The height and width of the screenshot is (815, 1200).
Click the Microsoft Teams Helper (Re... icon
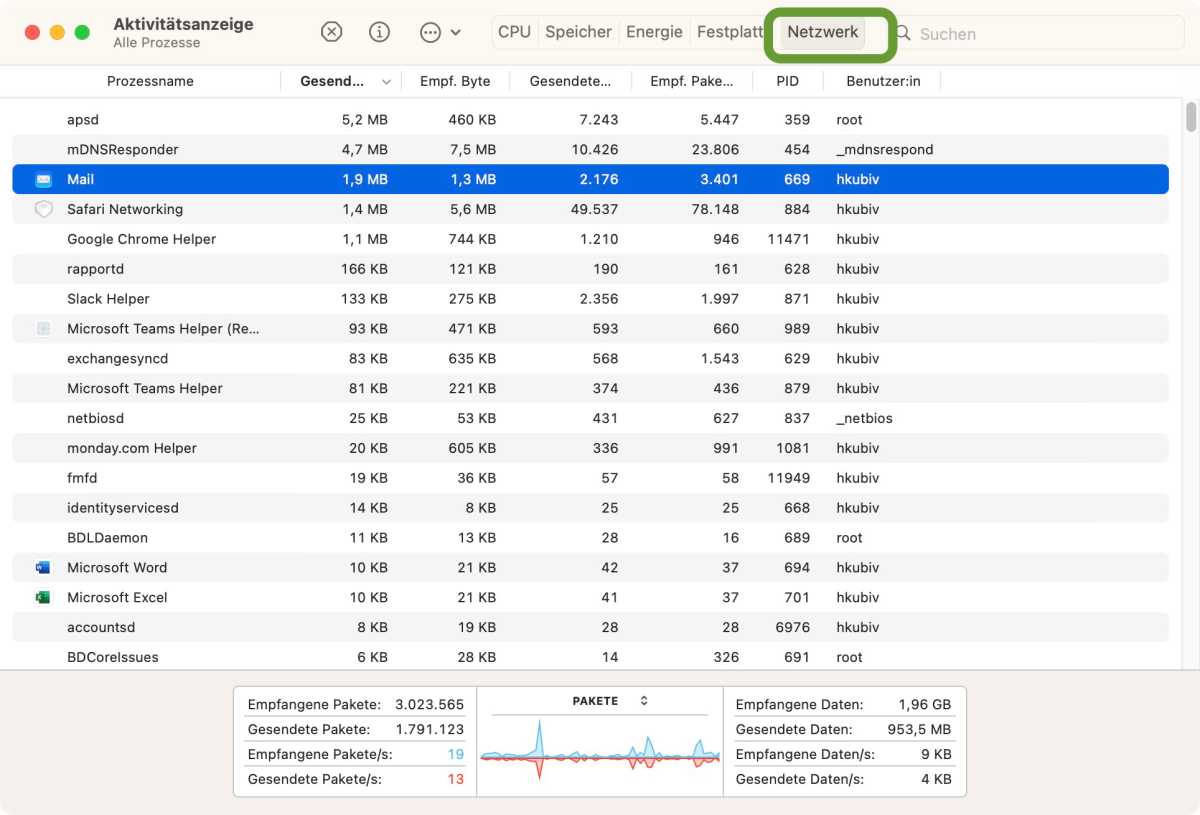(43, 329)
